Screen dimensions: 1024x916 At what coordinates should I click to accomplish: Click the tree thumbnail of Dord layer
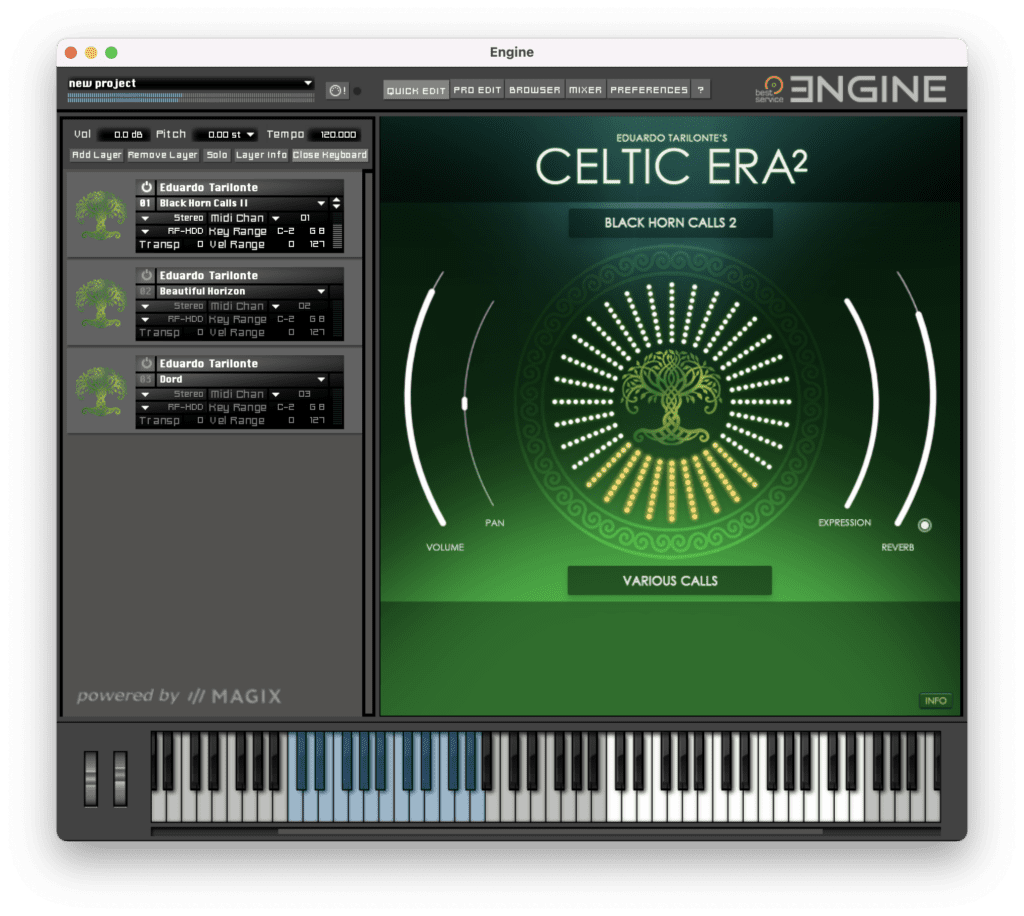101,390
